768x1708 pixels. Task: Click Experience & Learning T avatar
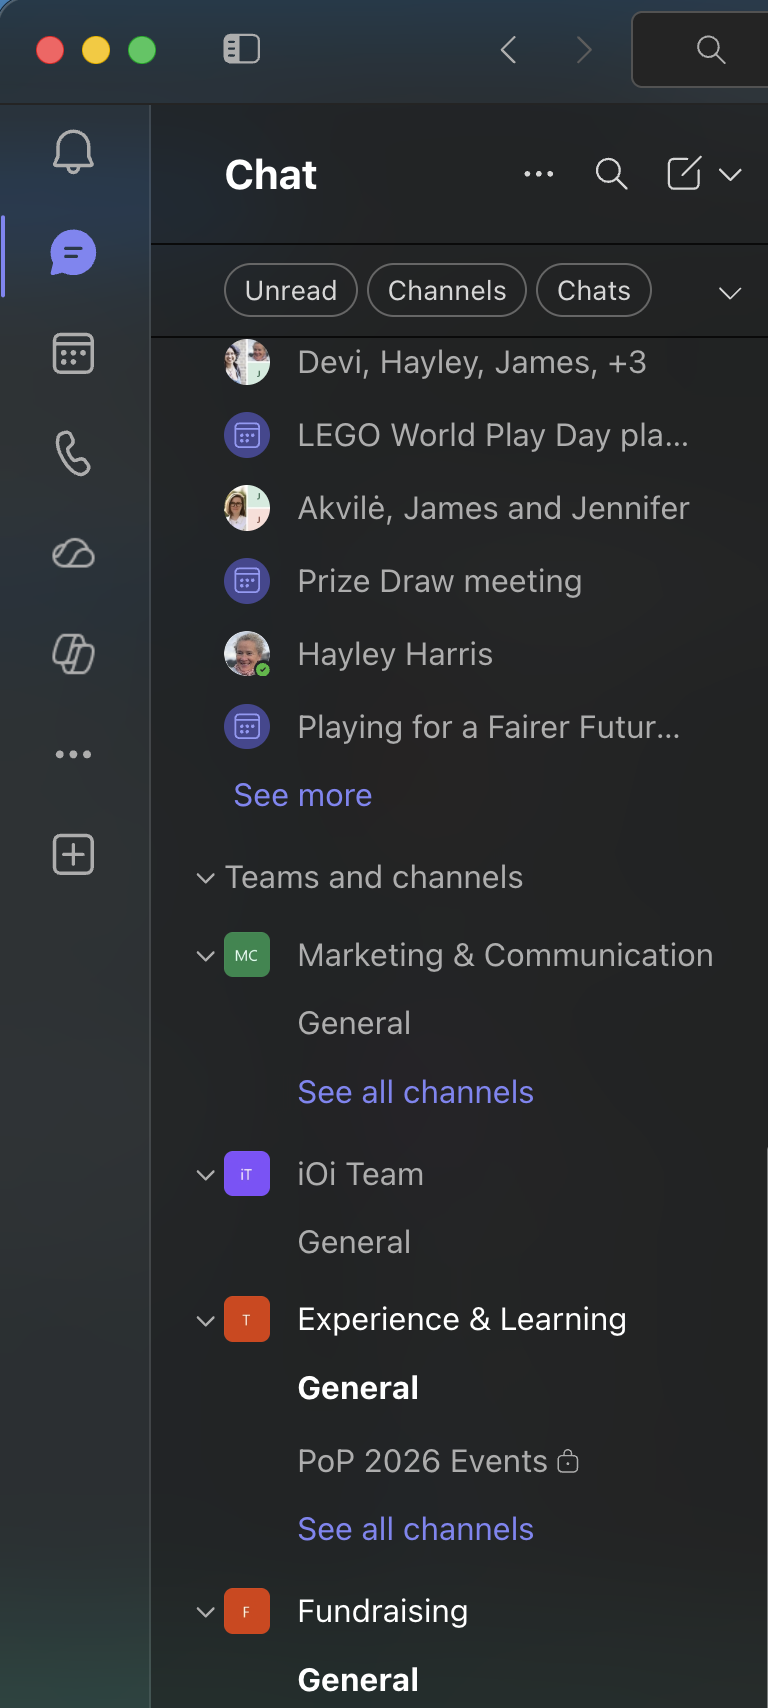pos(247,1320)
